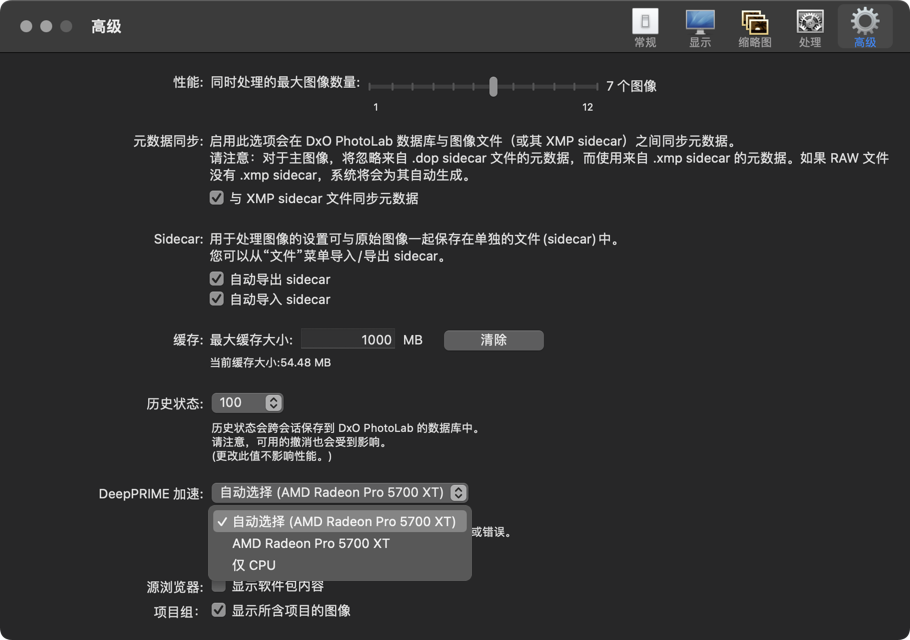Click the 7 个图像 value label
Viewport: 910px width, 640px height.
click(631, 86)
